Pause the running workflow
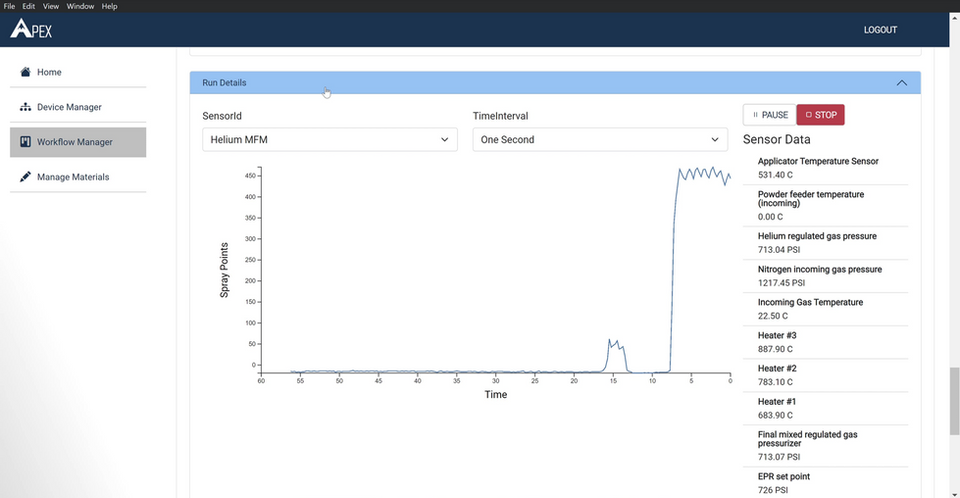 coord(770,115)
